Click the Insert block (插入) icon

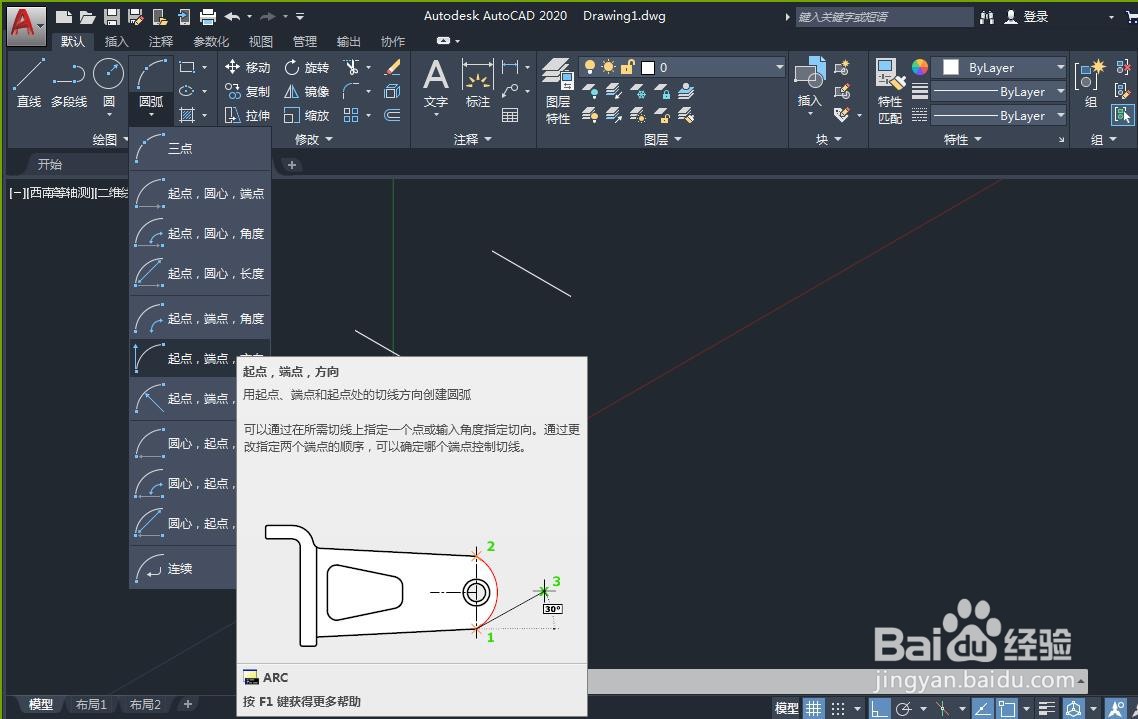(809, 82)
